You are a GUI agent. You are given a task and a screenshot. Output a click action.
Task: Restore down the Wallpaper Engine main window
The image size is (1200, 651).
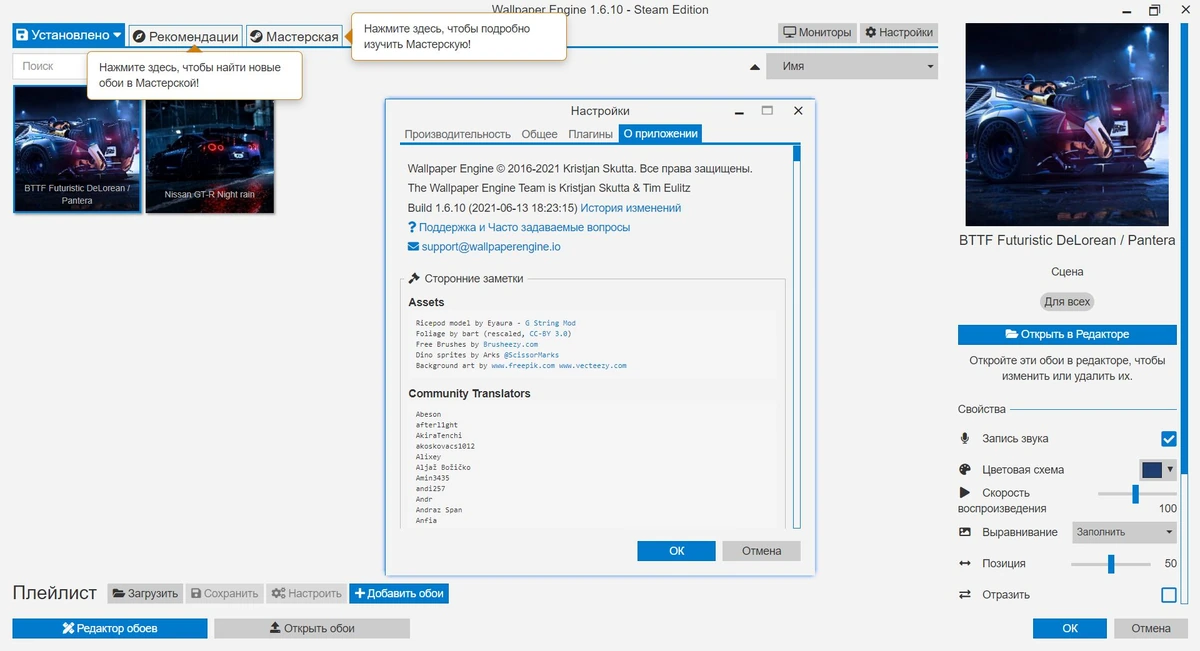(1155, 9)
